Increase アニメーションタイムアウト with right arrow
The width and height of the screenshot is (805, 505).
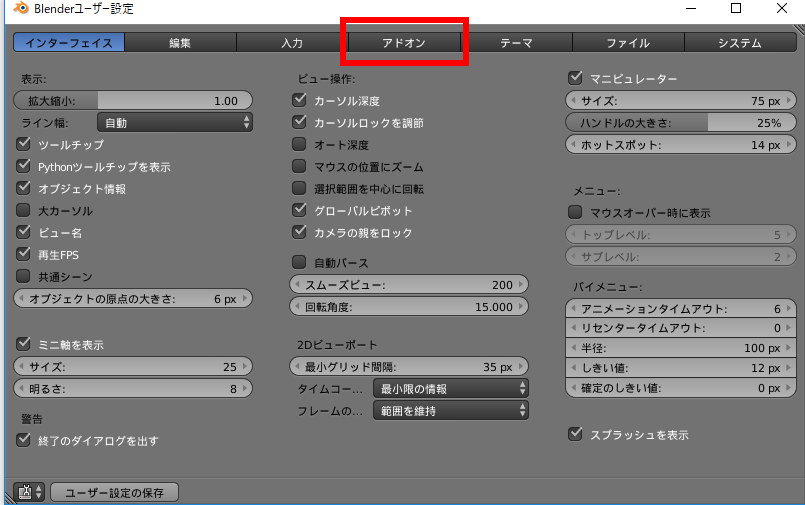789,308
